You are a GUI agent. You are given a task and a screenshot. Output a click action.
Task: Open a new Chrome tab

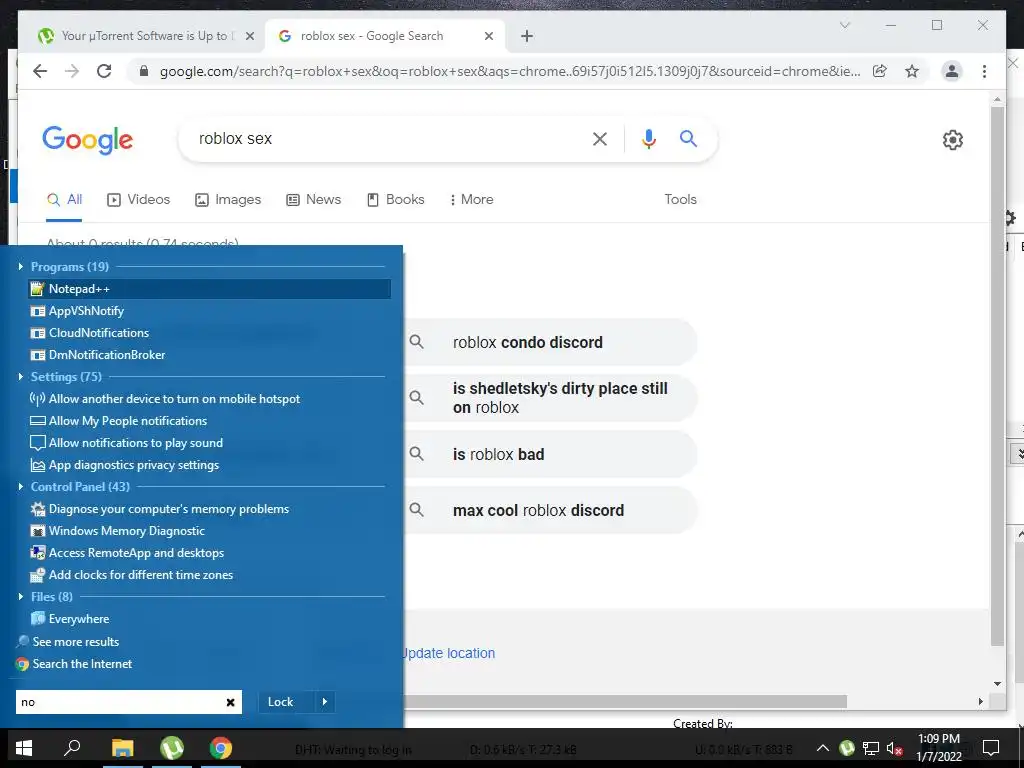point(527,37)
